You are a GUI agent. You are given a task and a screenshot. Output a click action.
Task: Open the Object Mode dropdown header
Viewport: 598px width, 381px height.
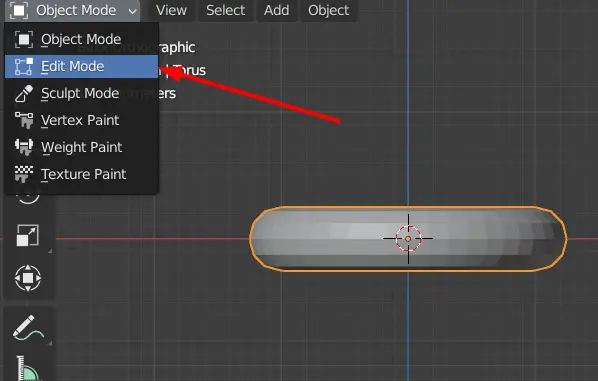[73, 10]
